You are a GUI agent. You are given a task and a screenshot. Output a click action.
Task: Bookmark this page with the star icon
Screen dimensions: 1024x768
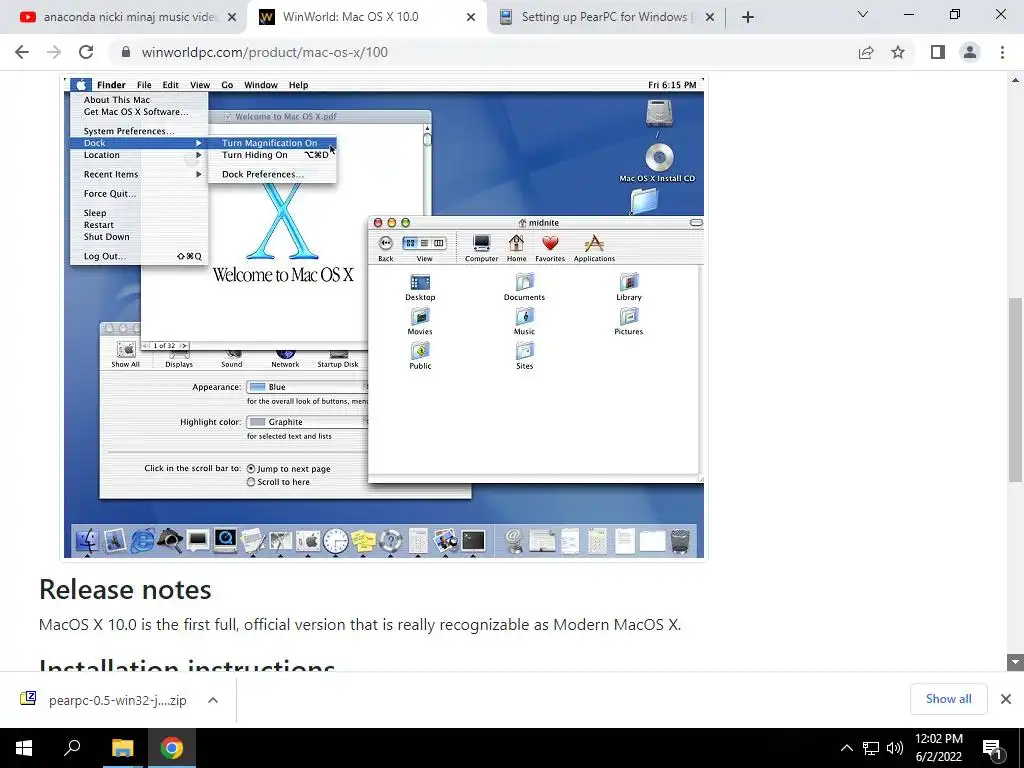(898, 52)
